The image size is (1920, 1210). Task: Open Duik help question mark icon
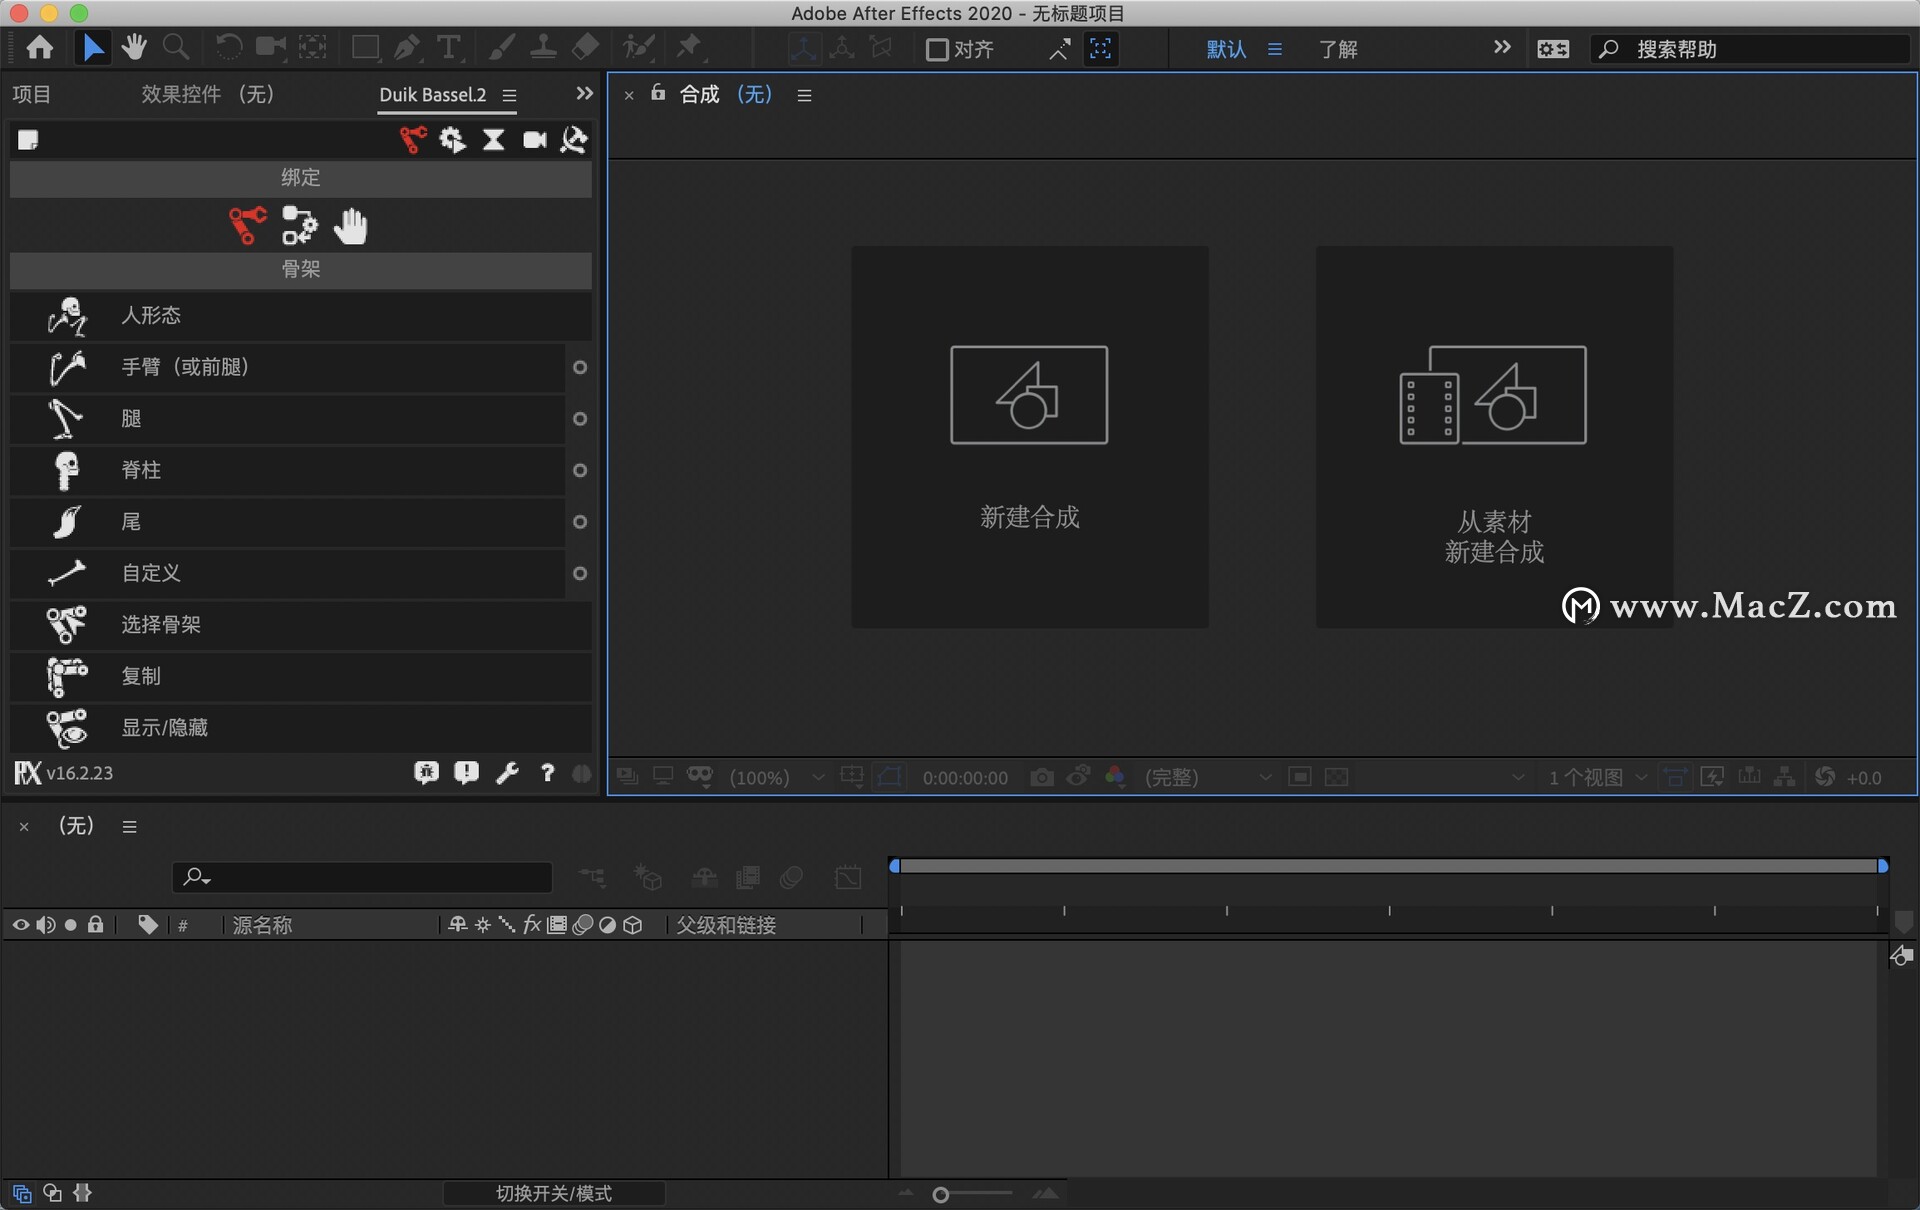tap(547, 773)
